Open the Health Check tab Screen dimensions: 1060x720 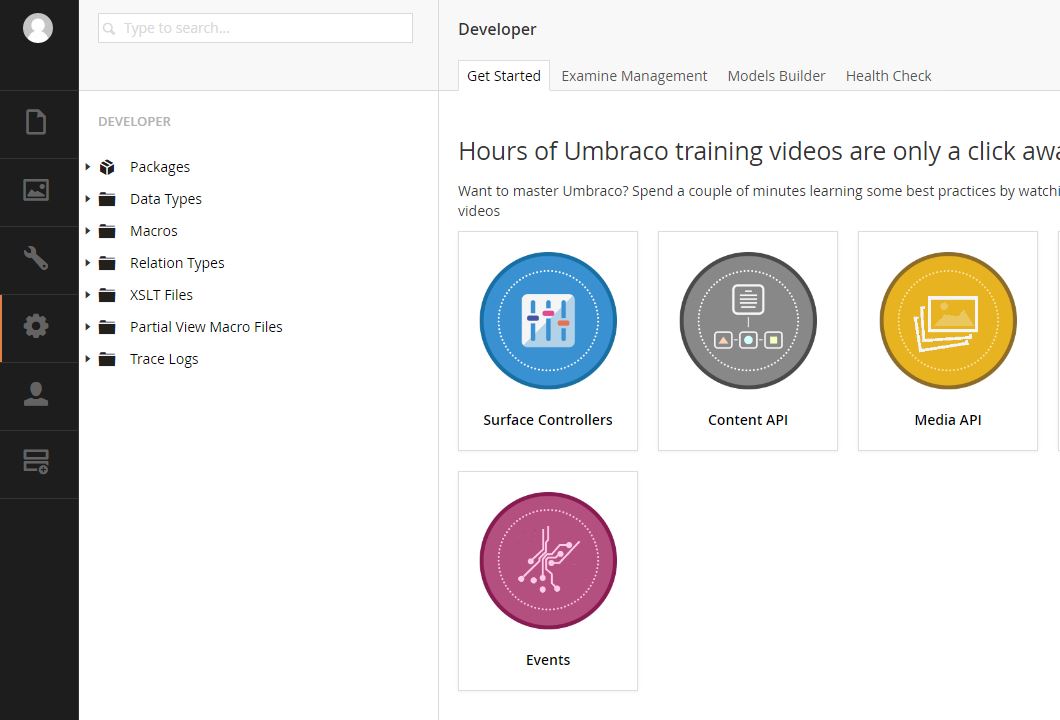[888, 76]
